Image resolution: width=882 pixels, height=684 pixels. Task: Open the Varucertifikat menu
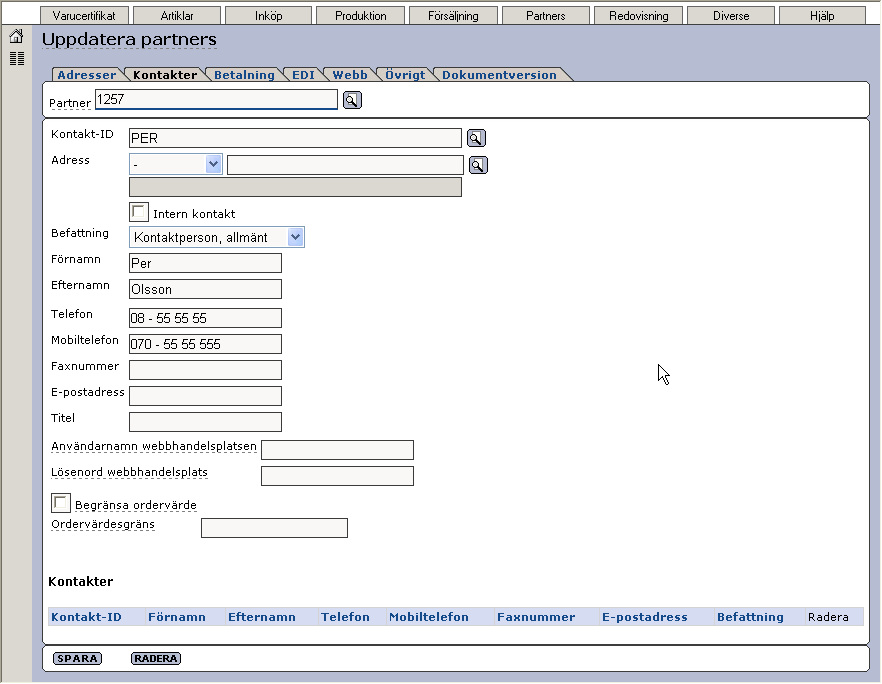tap(84, 16)
